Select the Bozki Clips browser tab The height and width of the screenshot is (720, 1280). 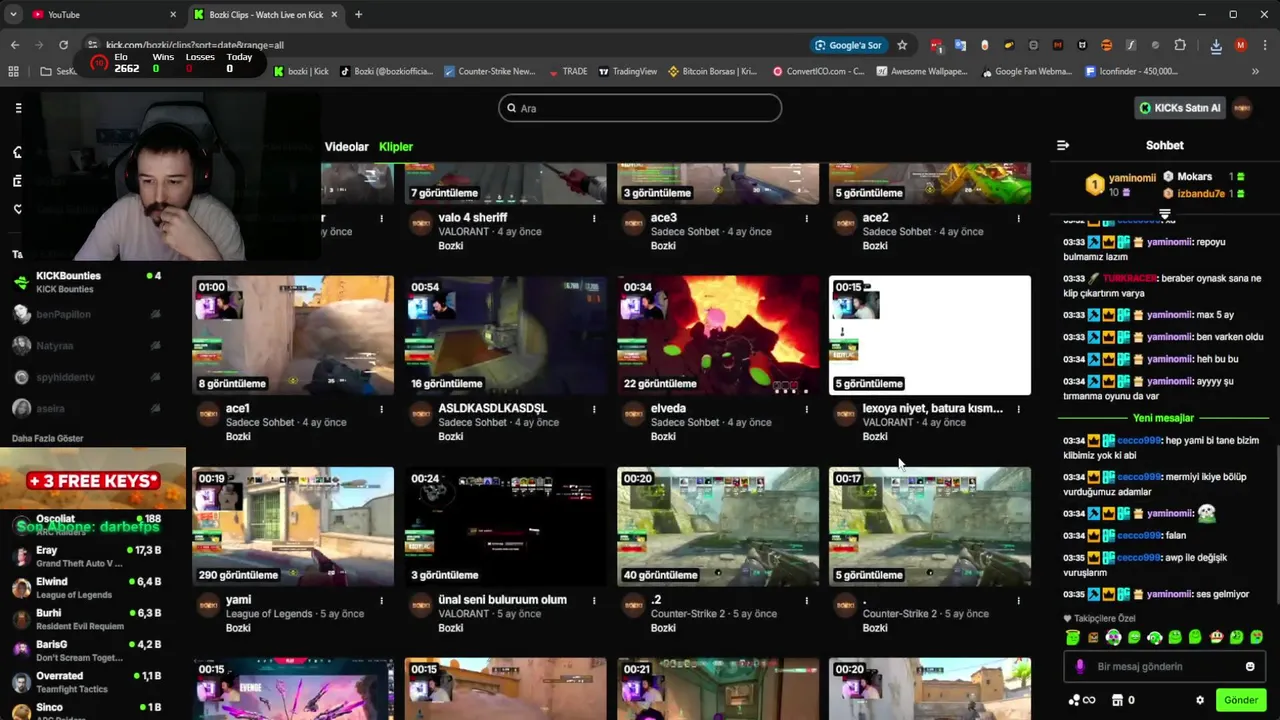[267, 14]
